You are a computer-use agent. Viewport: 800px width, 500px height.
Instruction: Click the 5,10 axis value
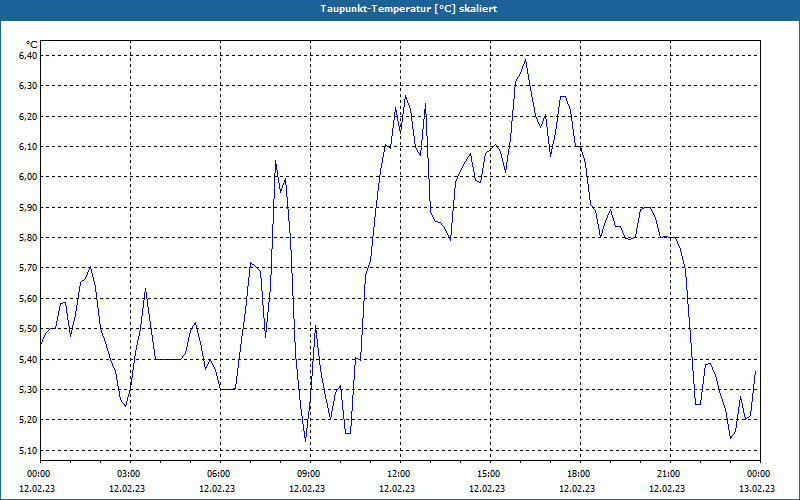click(x=28, y=451)
